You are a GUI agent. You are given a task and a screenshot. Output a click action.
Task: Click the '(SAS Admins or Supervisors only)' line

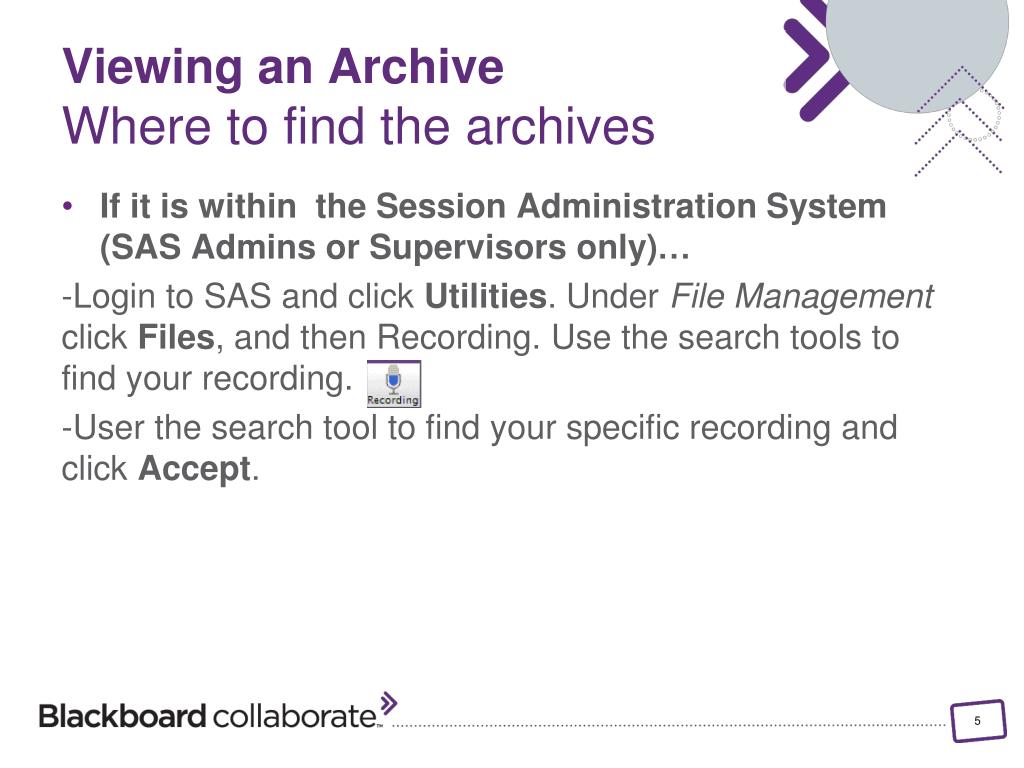(x=394, y=248)
